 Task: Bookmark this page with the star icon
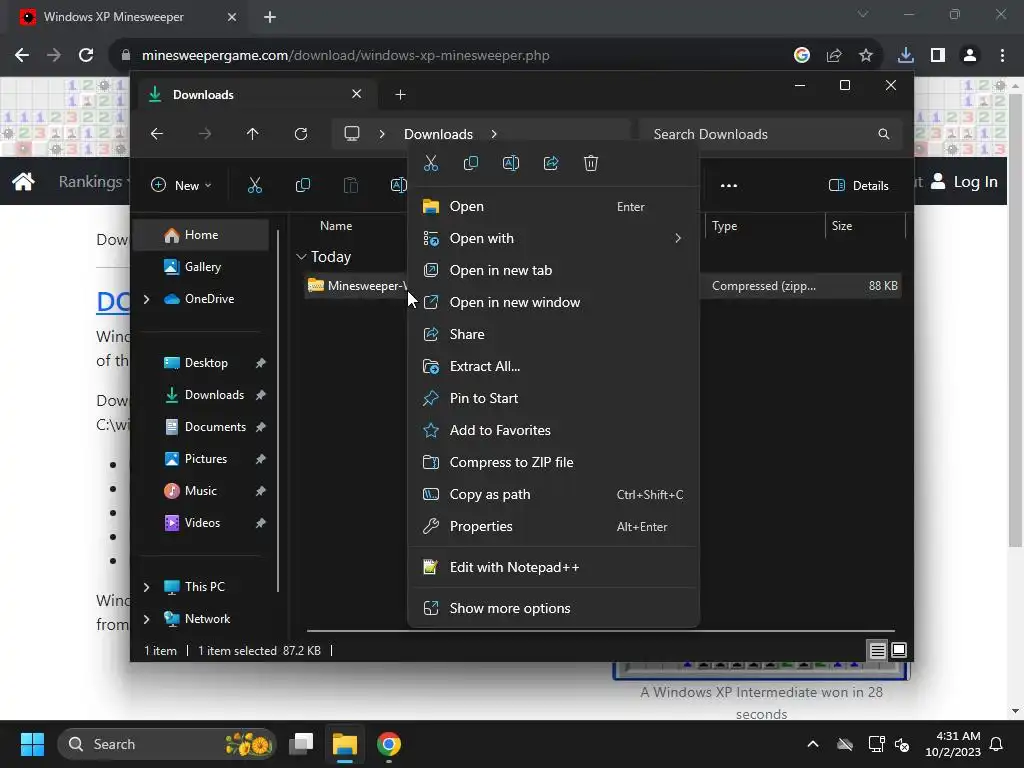865,56
